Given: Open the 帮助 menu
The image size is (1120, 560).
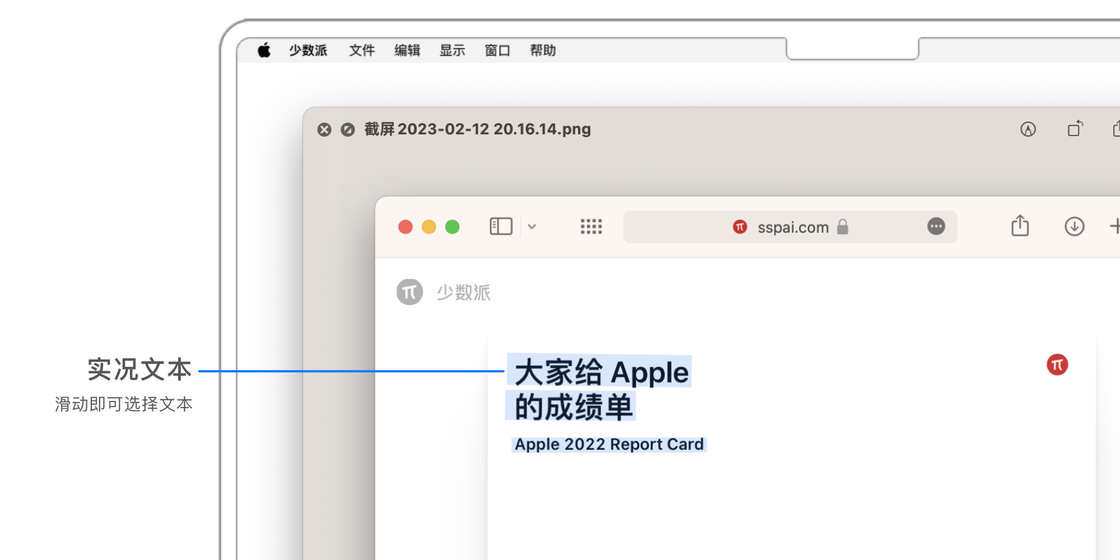Looking at the screenshot, I should pos(543,51).
